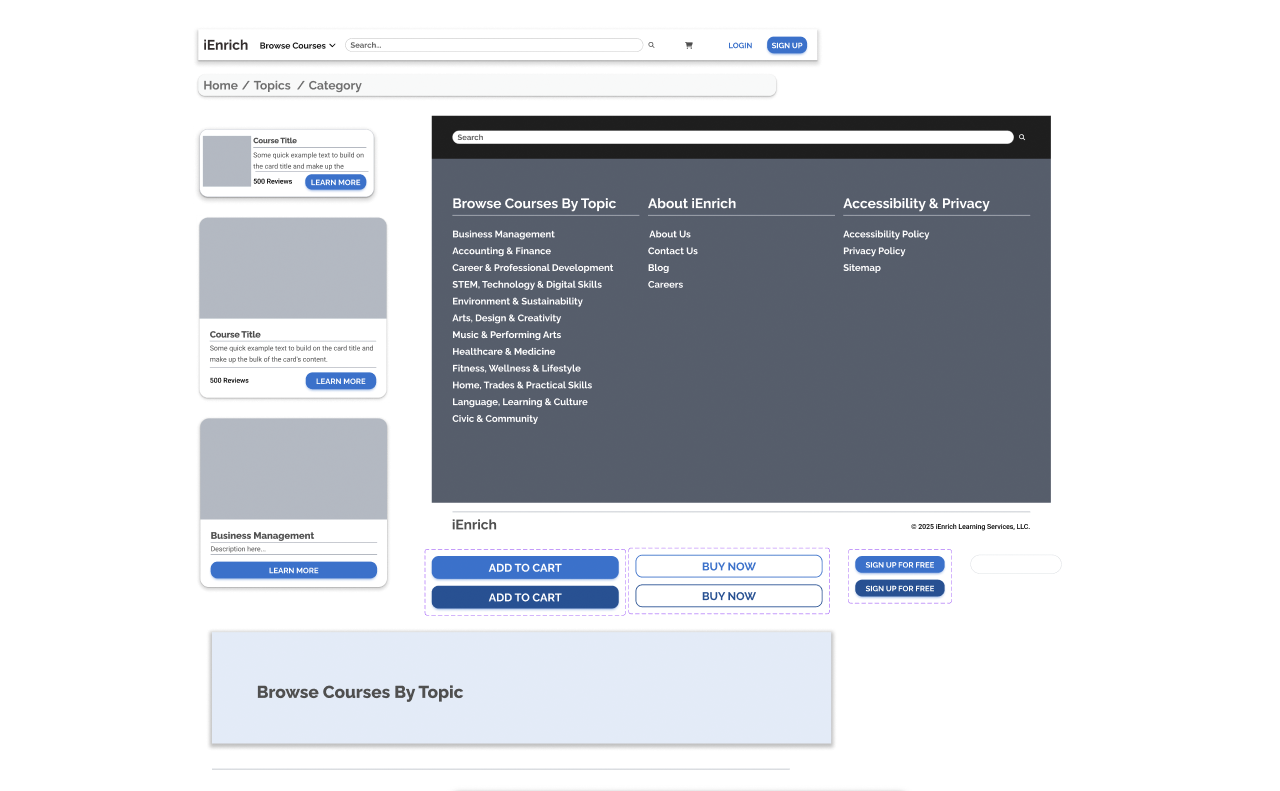Click the iEnrich wordmark above the button groups
The width and height of the screenshot is (1280, 791).
[474, 524]
